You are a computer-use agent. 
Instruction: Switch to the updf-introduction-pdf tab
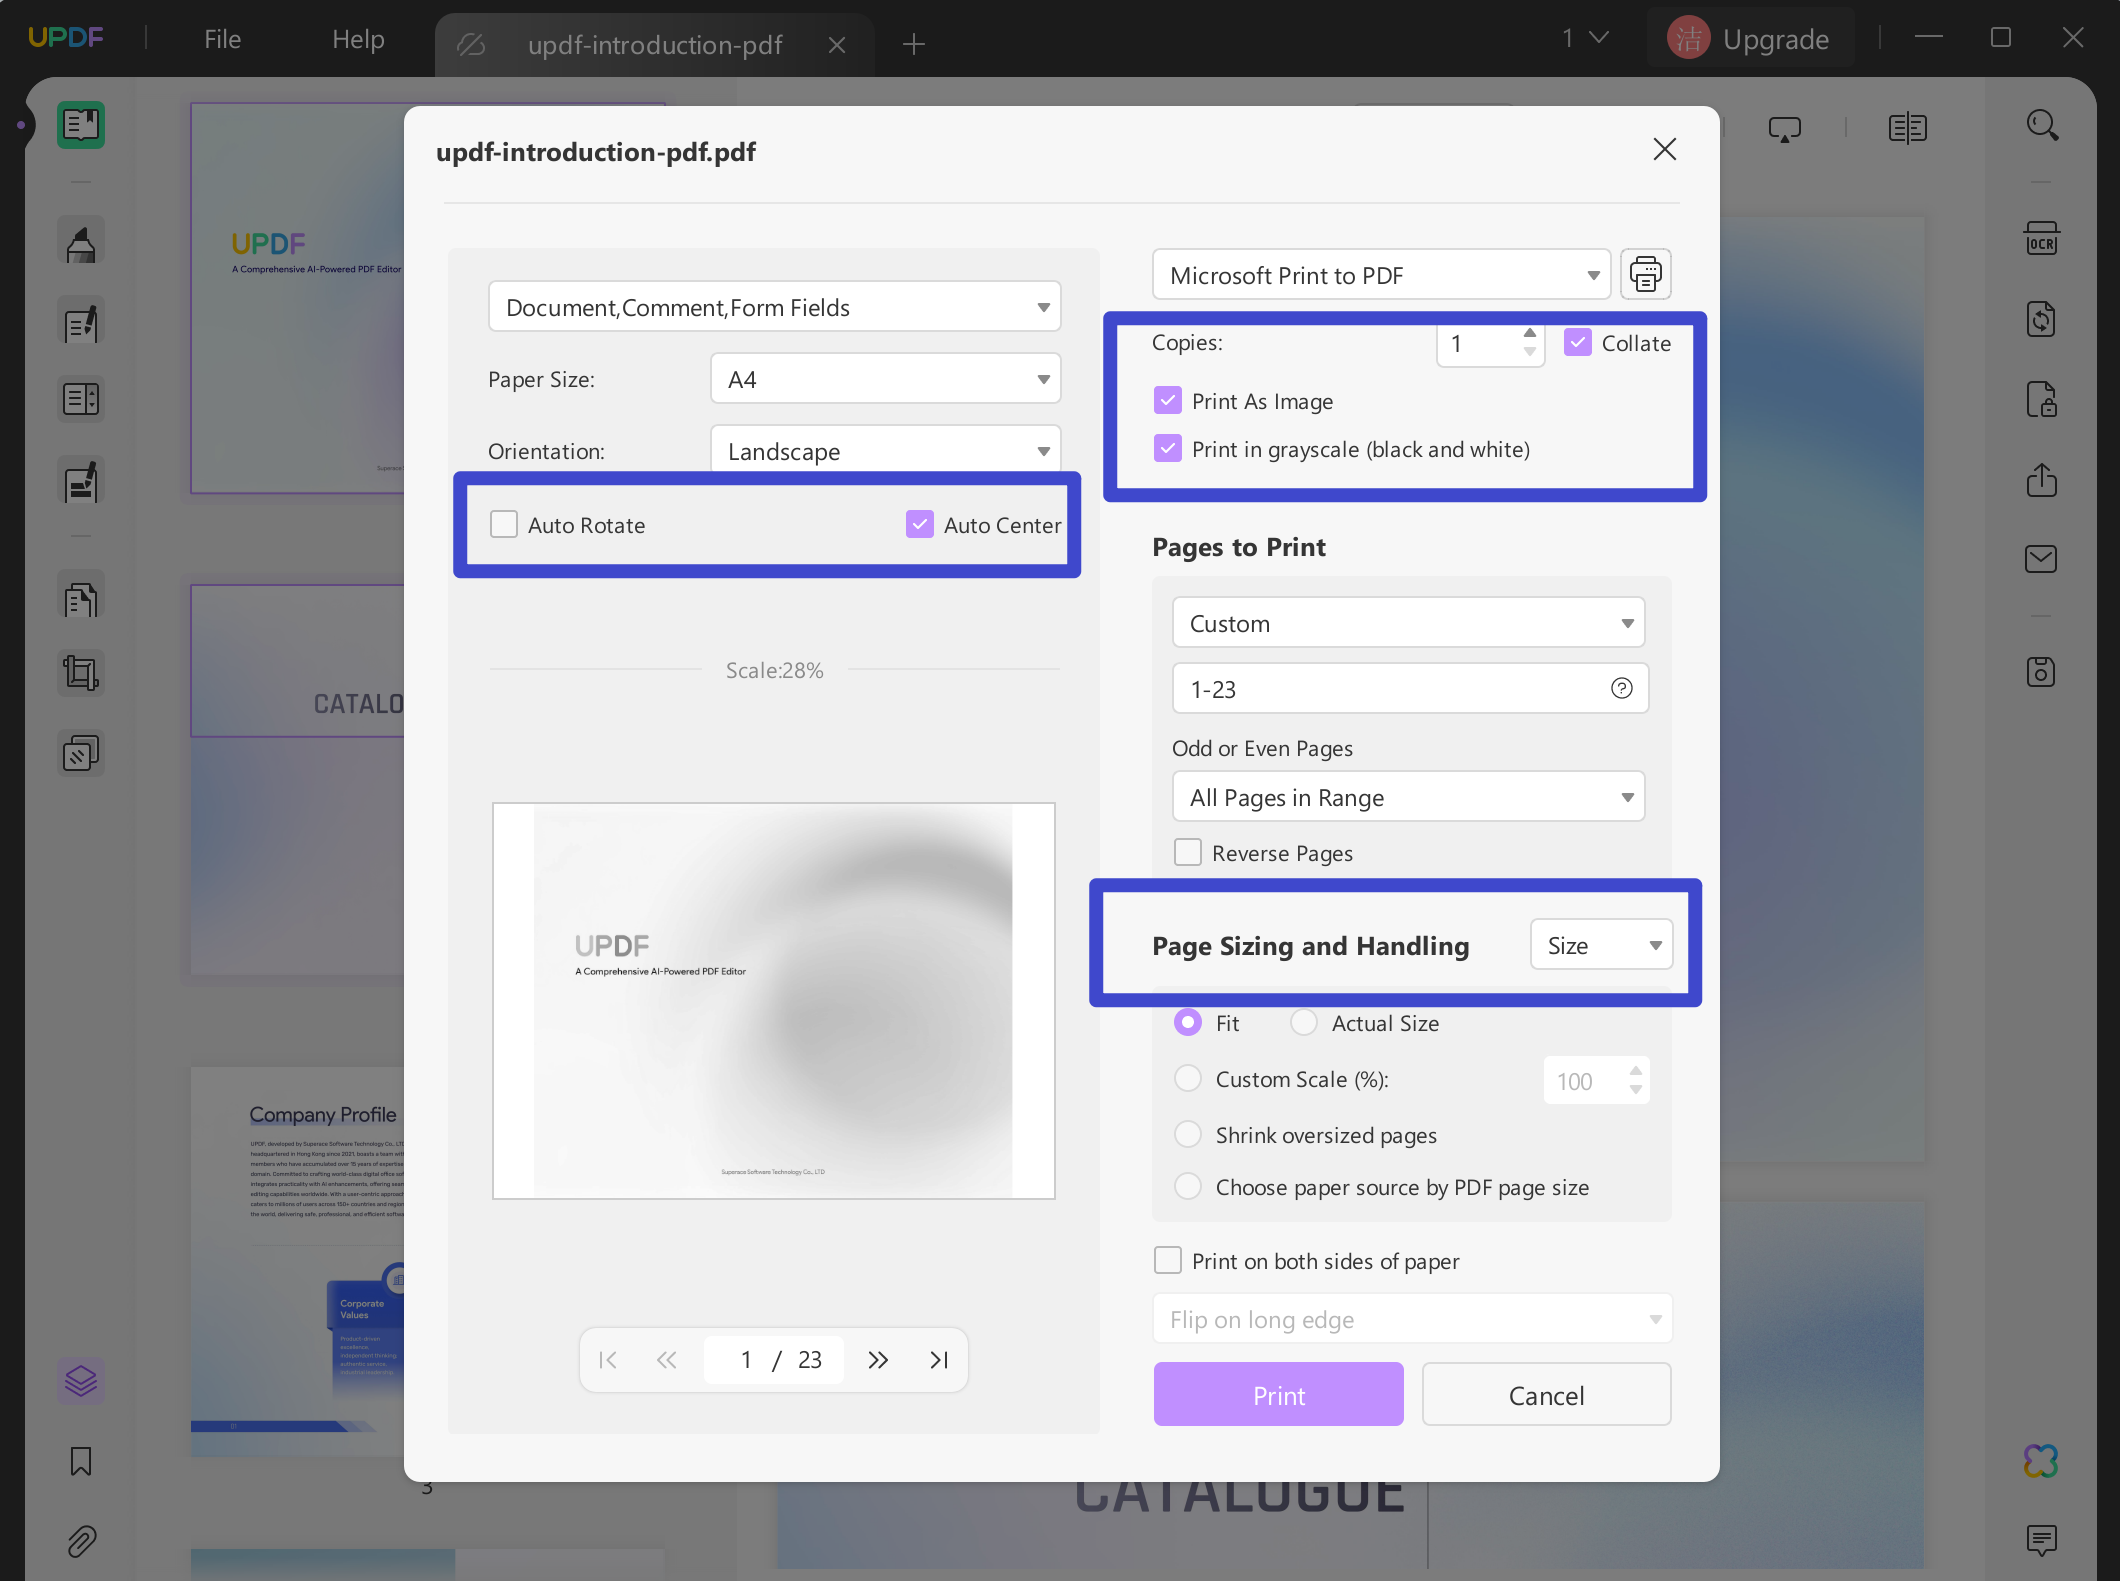pyautogui.click(x=655, y=44)
